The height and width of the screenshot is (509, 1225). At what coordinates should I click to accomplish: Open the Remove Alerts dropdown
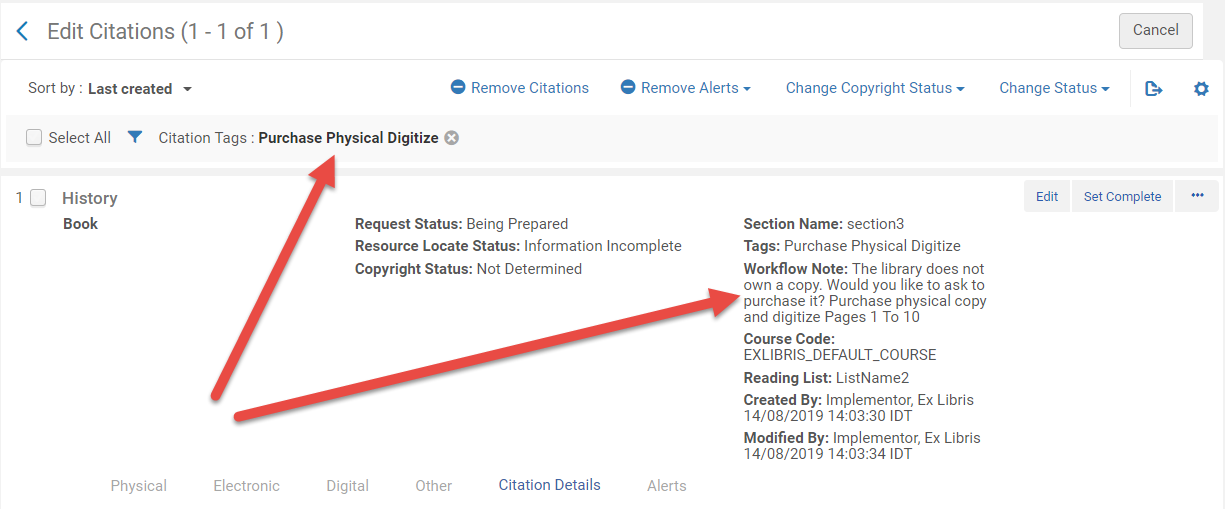pos(685,88)
